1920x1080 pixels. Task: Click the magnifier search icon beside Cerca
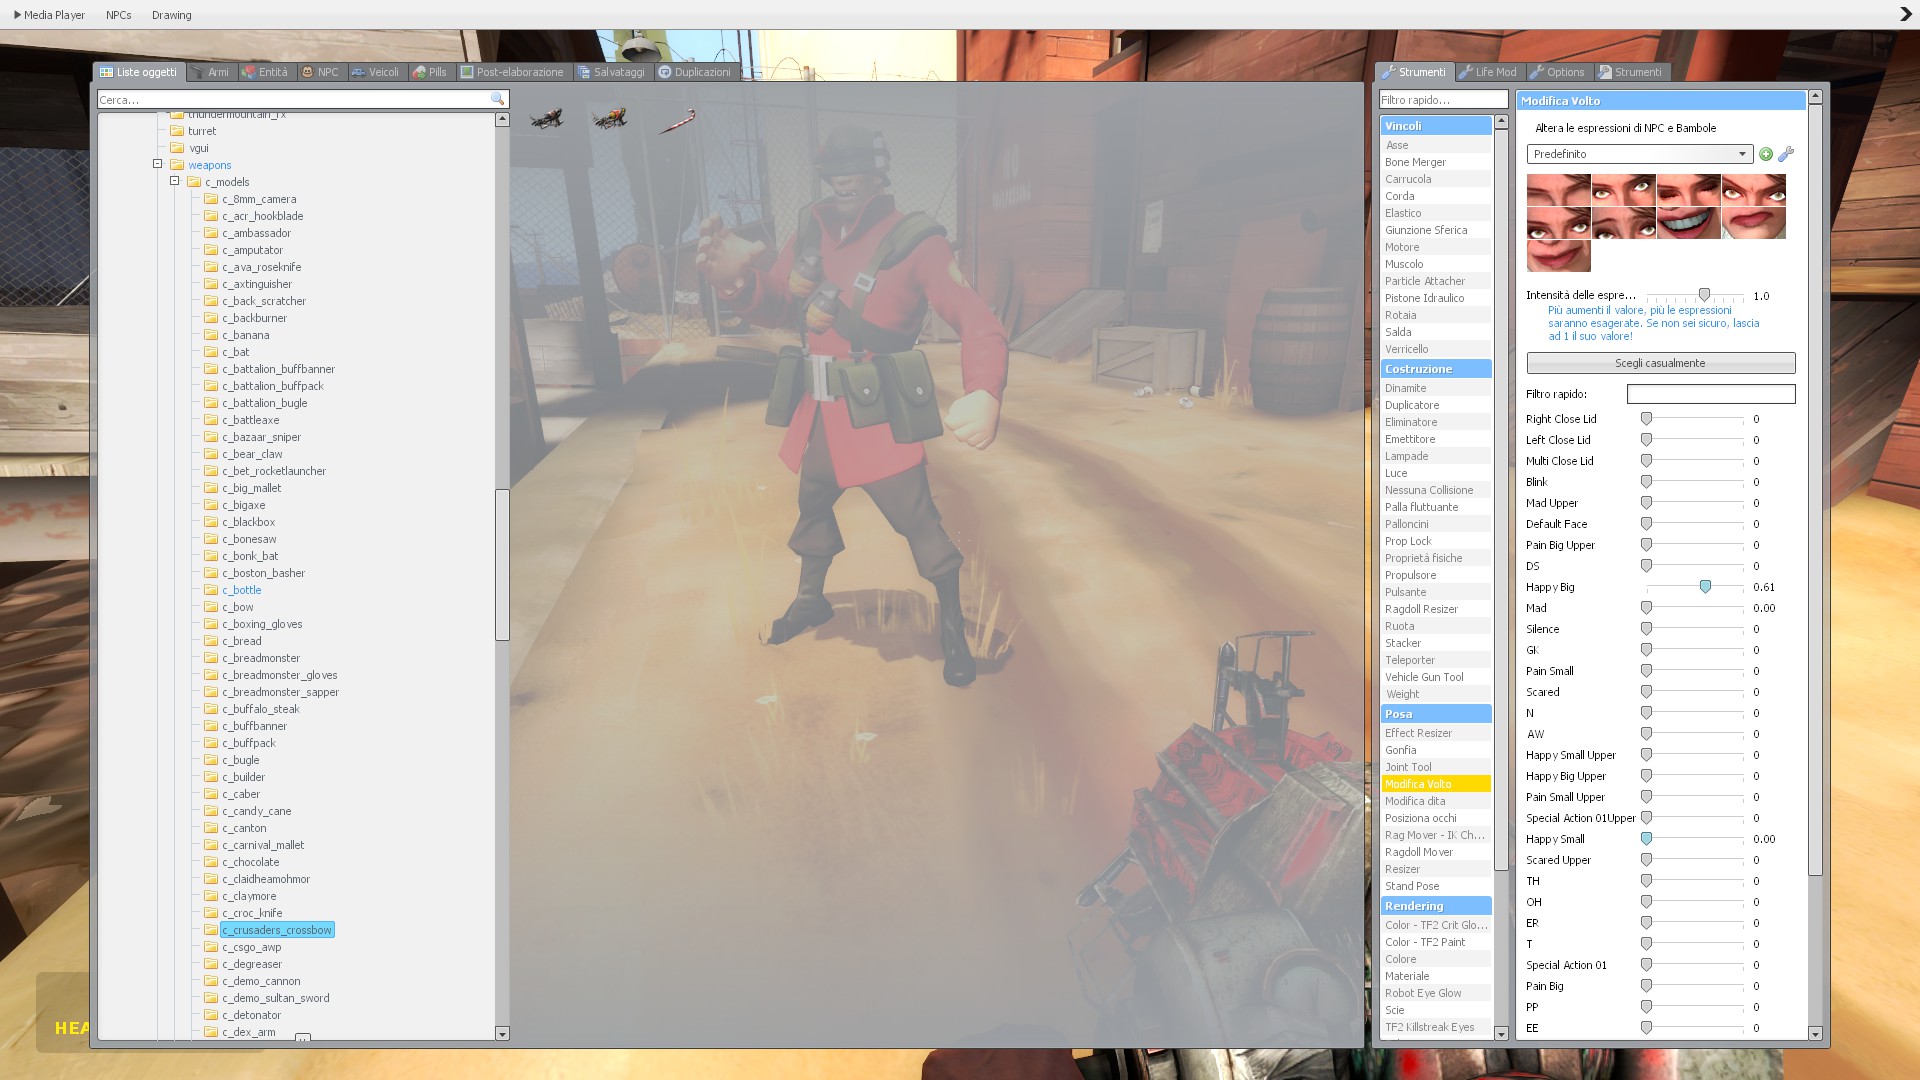(497, 99)
